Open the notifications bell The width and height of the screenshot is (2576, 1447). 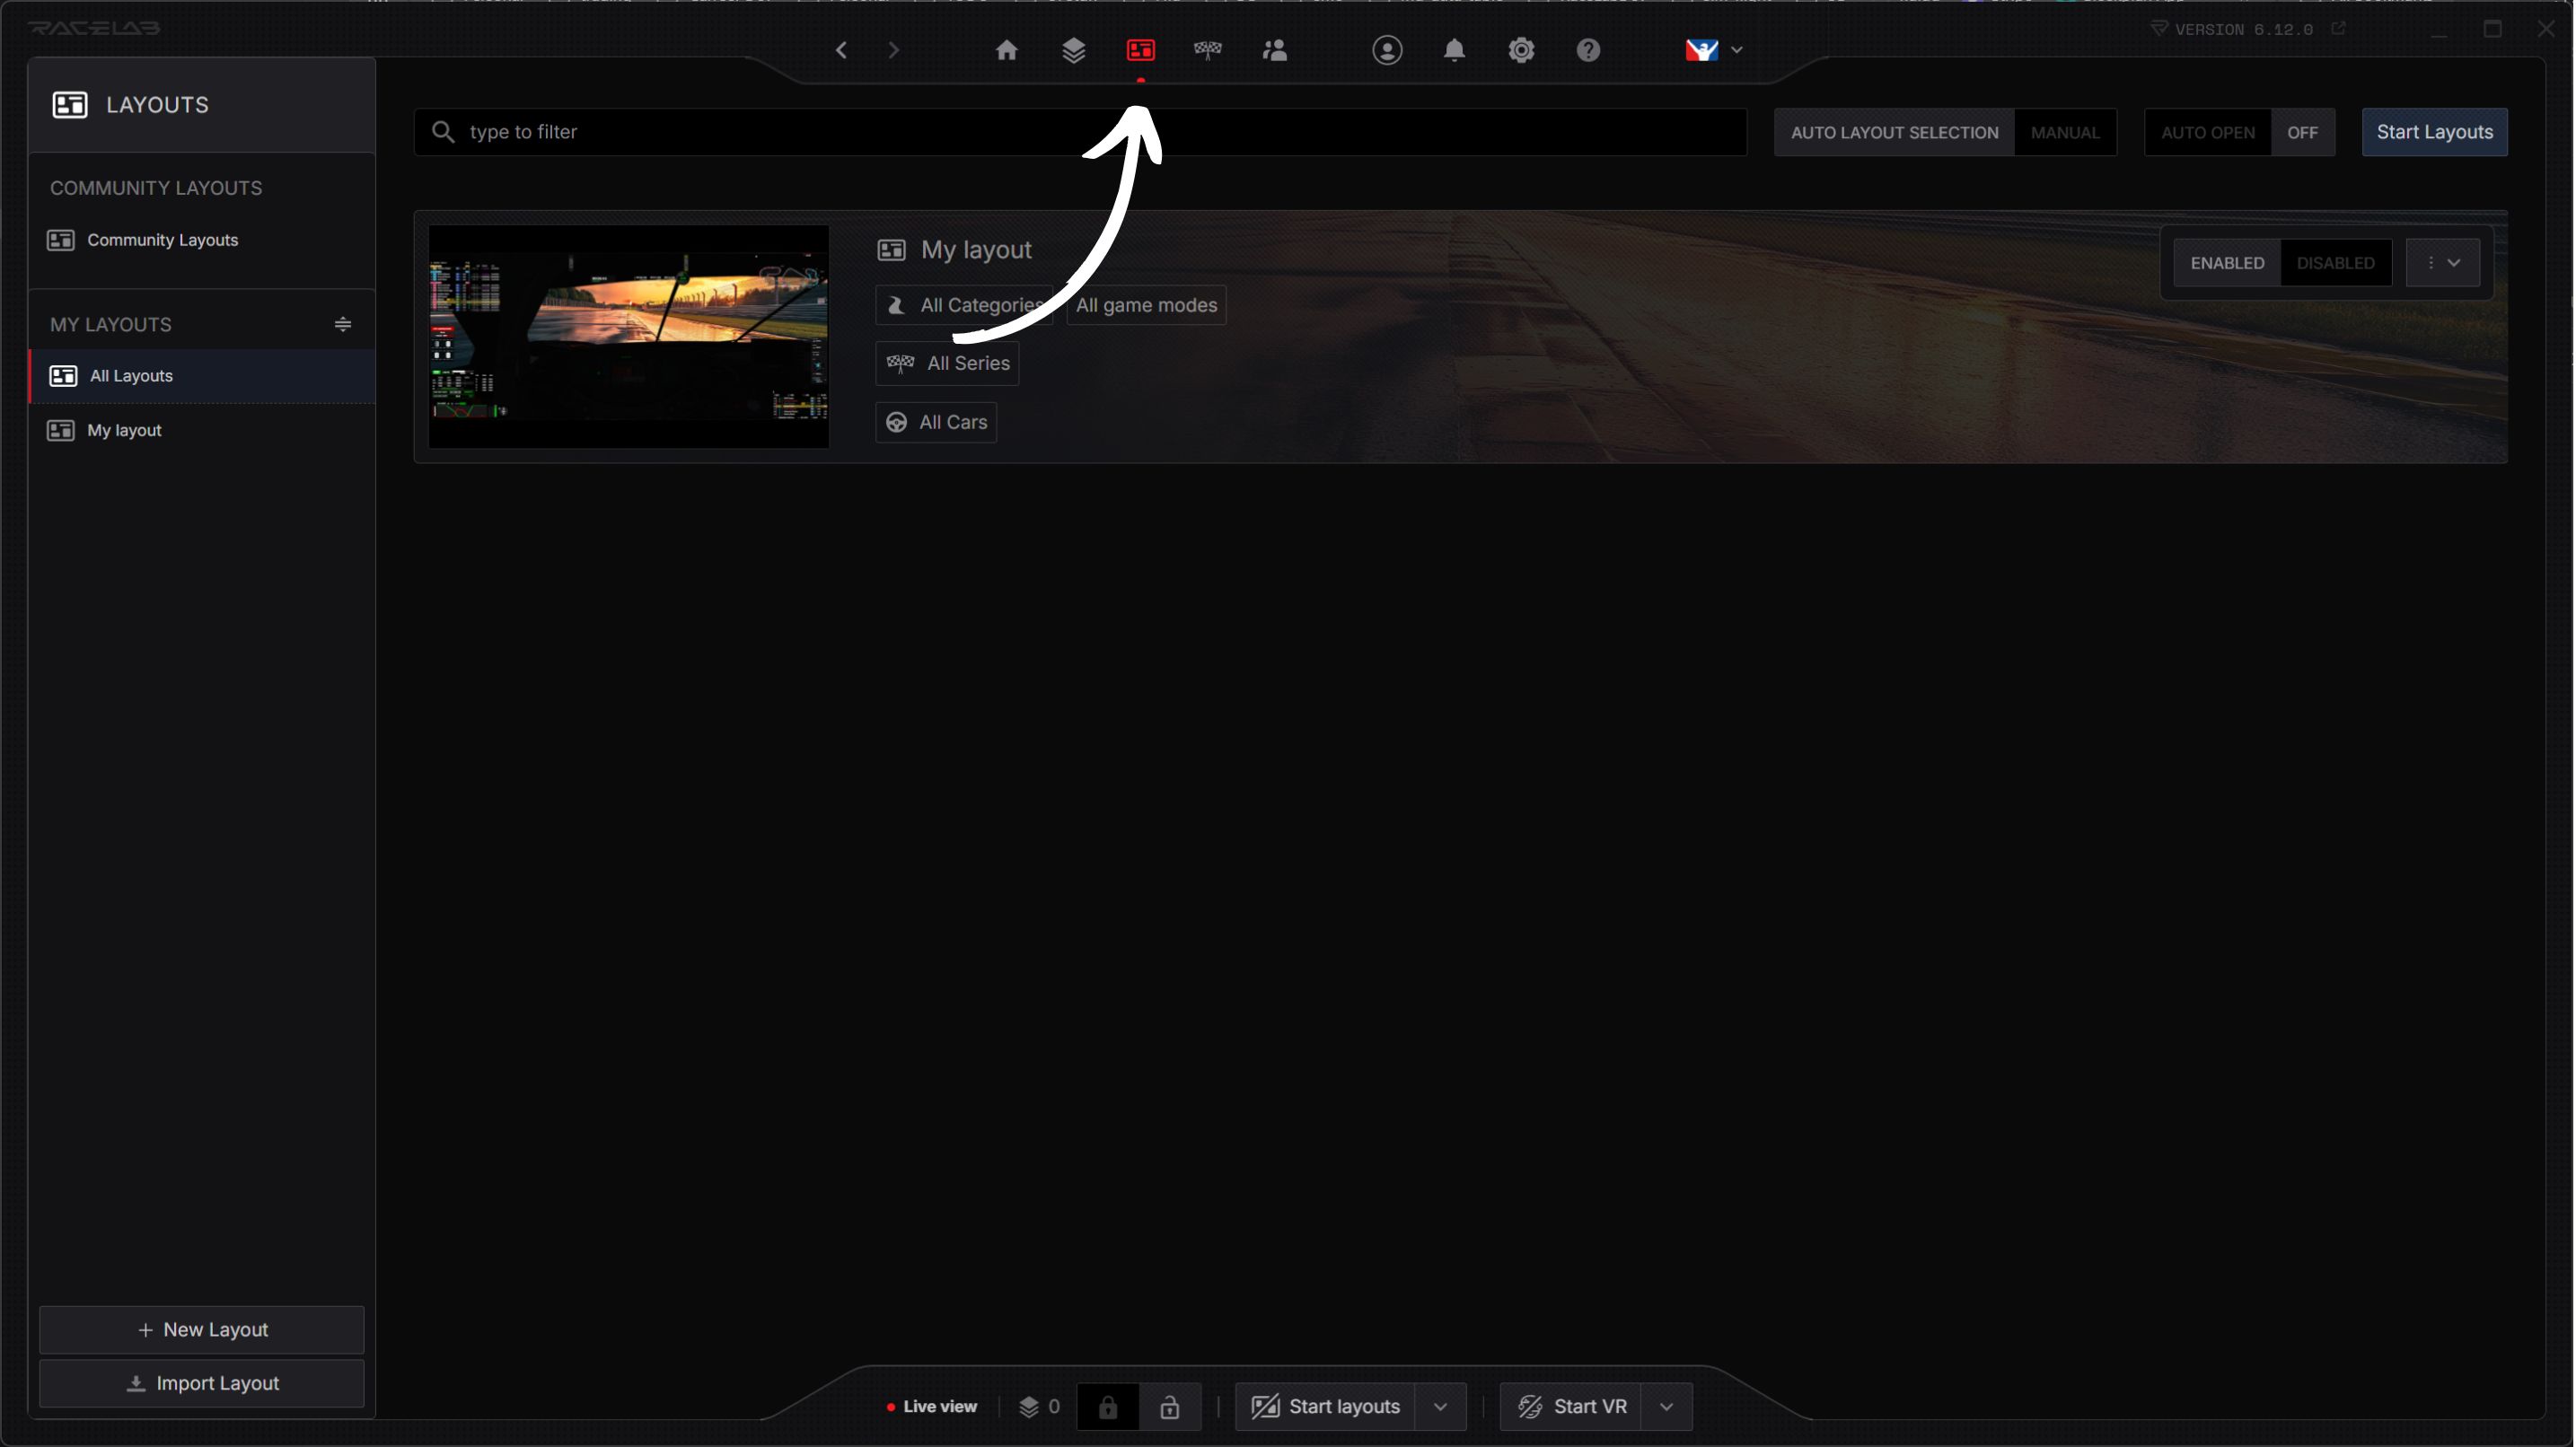1453,50
